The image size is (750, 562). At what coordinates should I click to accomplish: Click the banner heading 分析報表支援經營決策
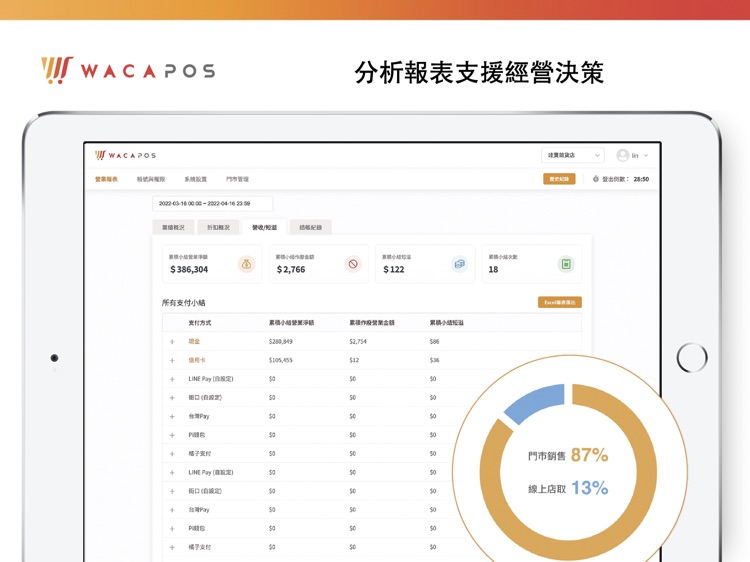point(479,72)
